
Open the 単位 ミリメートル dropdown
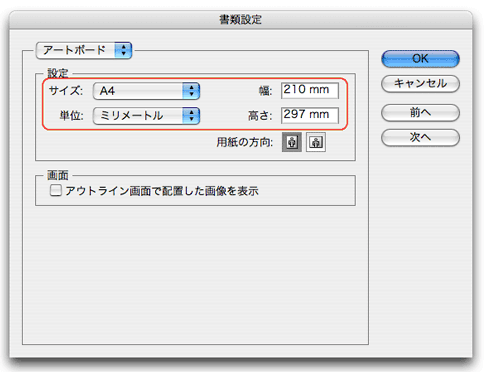[146, 116]
